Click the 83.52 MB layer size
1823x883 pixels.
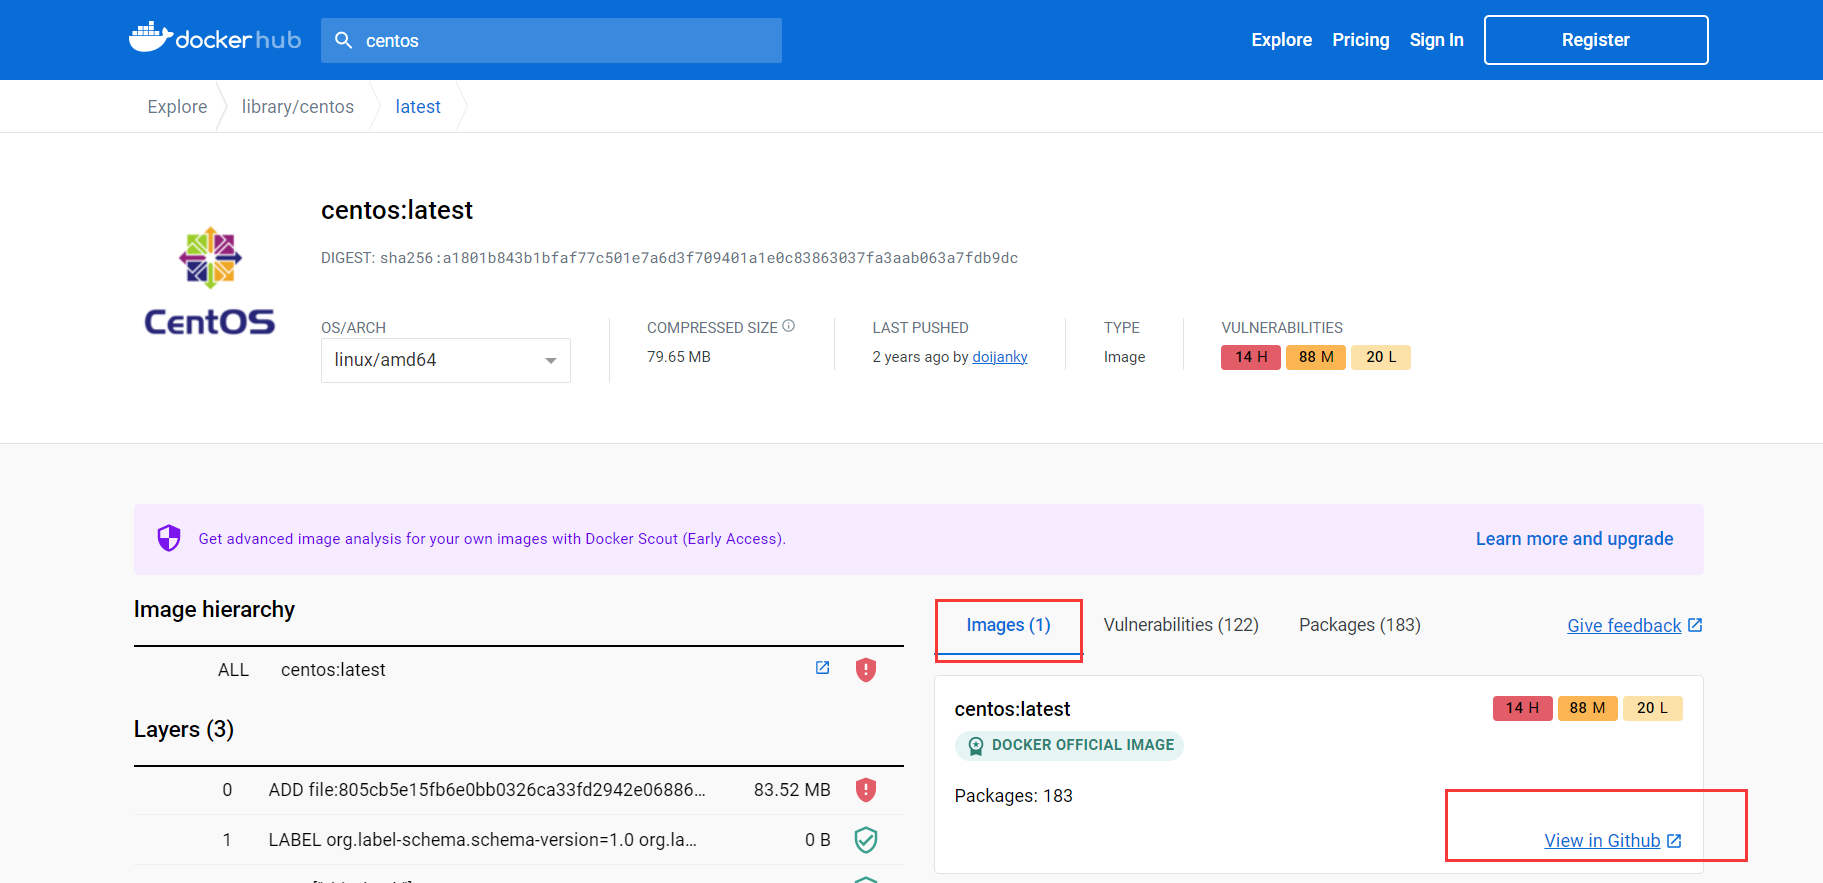[792, 790]
